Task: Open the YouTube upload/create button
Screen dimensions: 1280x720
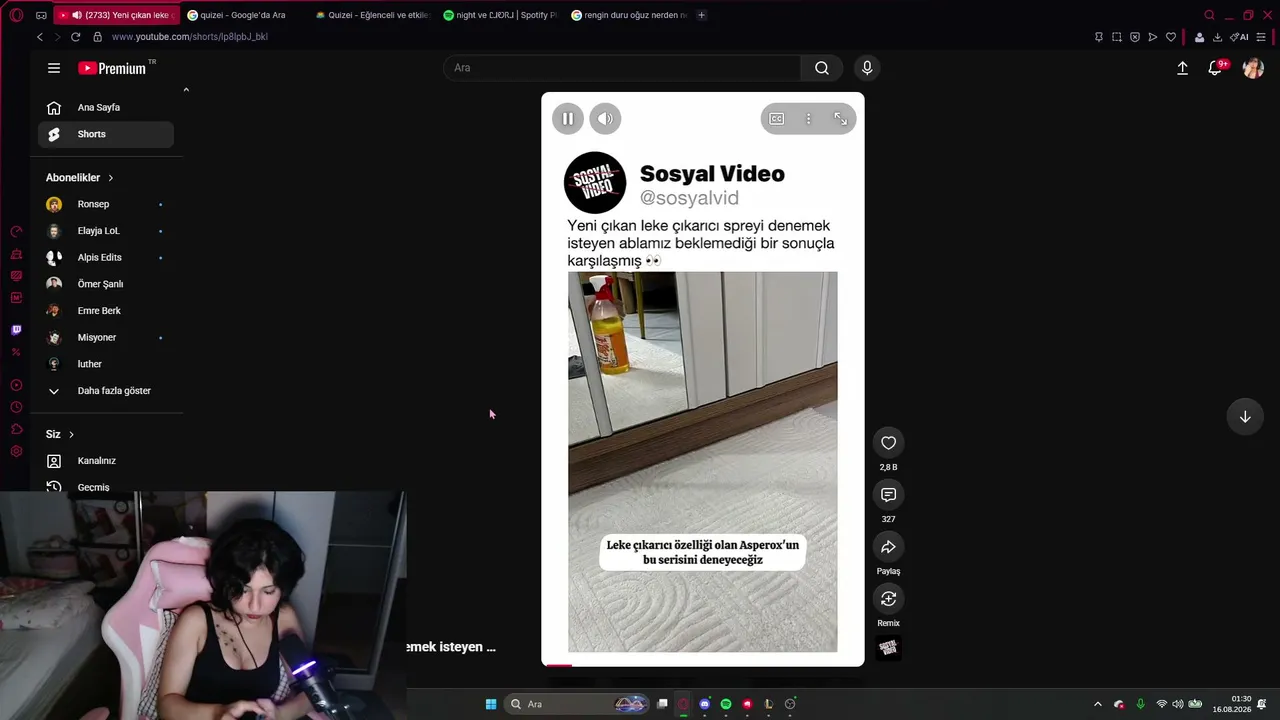Action: click(1182, 68)
